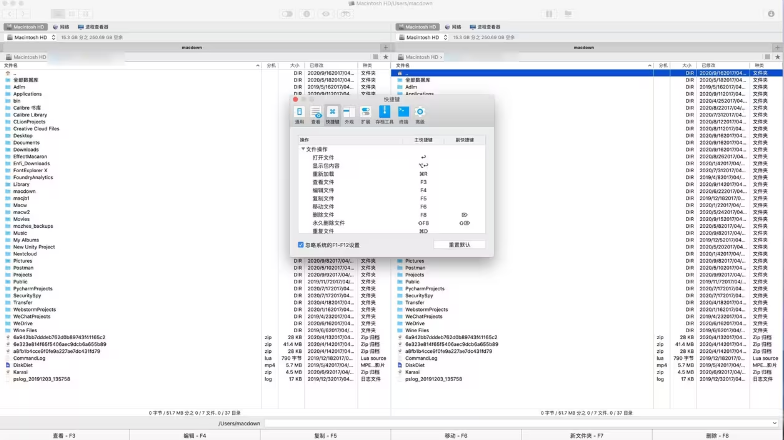
Task: Click the info icon at toolbar far right
Action: [x=771, y=14]
